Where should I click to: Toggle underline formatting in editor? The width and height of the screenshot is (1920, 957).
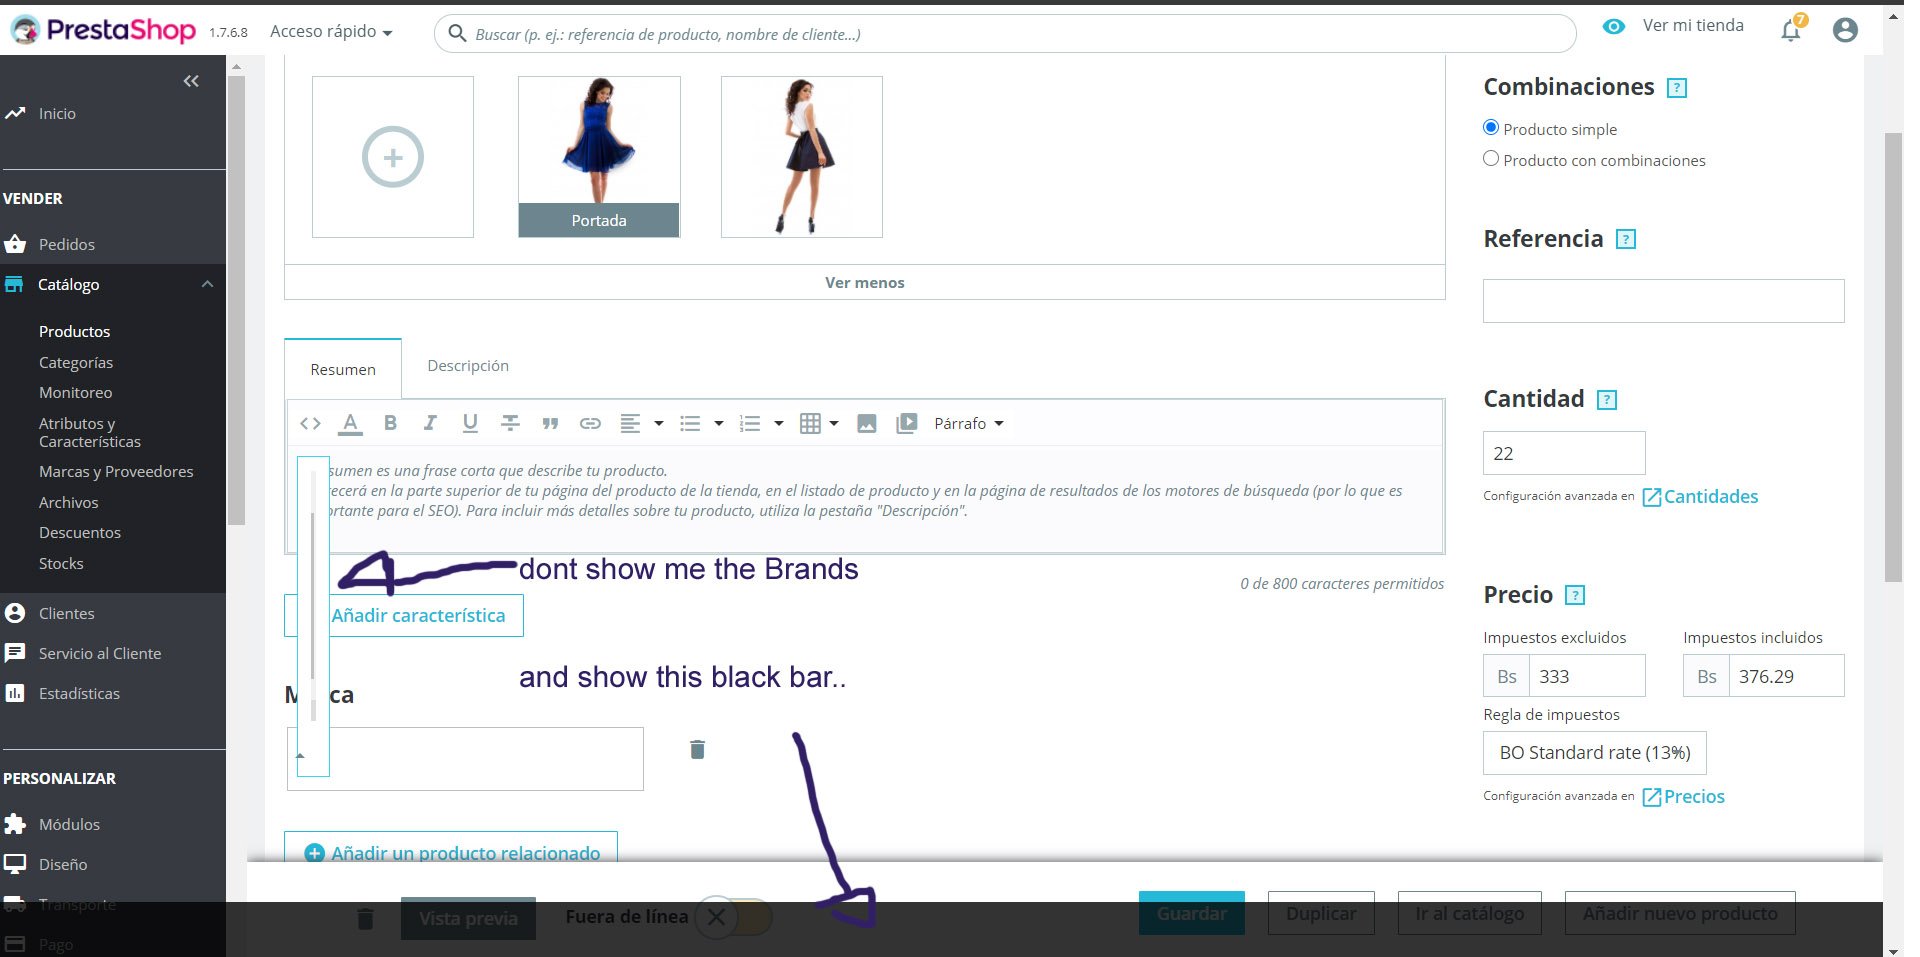(x=470, y=423)
